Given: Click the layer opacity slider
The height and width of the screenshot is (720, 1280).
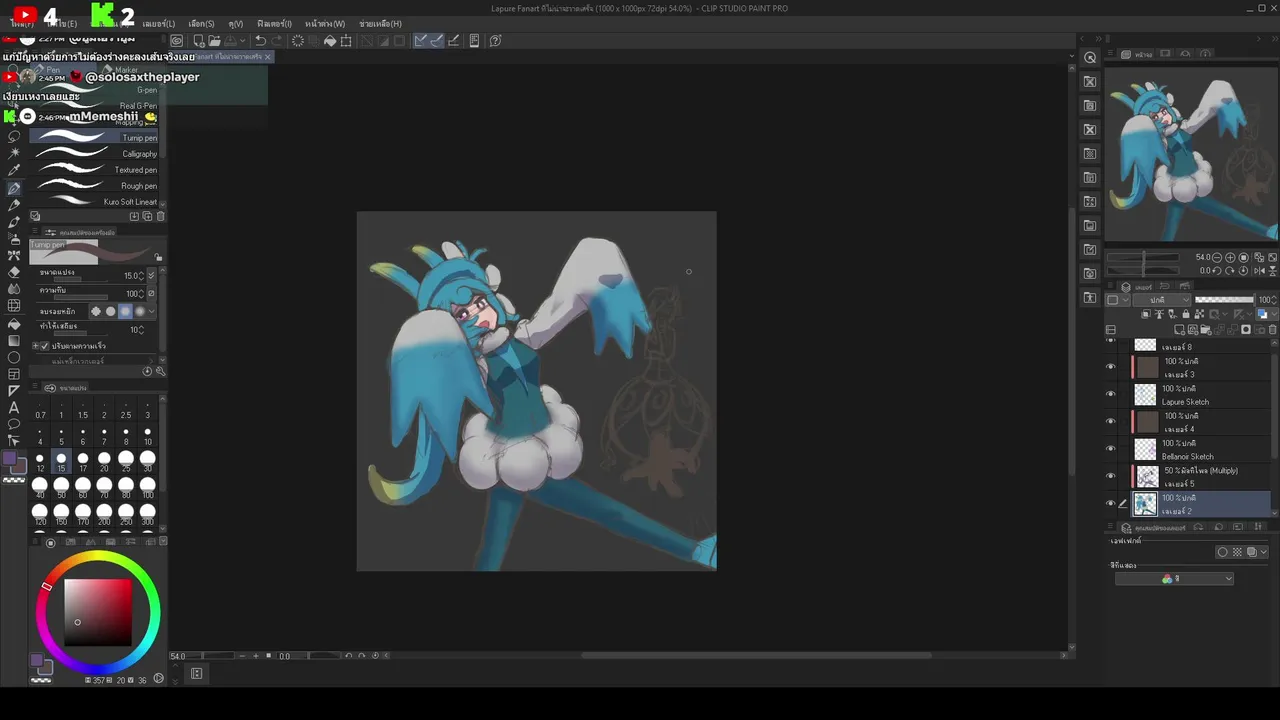Looking at the screenshot, I should click(x=1224, y=300).
